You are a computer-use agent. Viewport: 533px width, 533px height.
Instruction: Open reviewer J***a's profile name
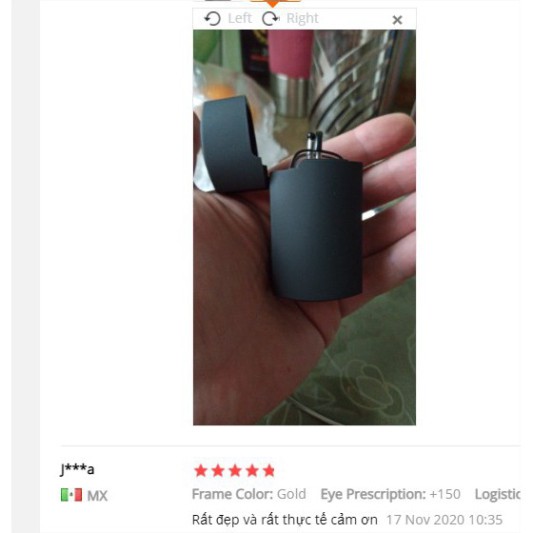[x=77, y=469]
